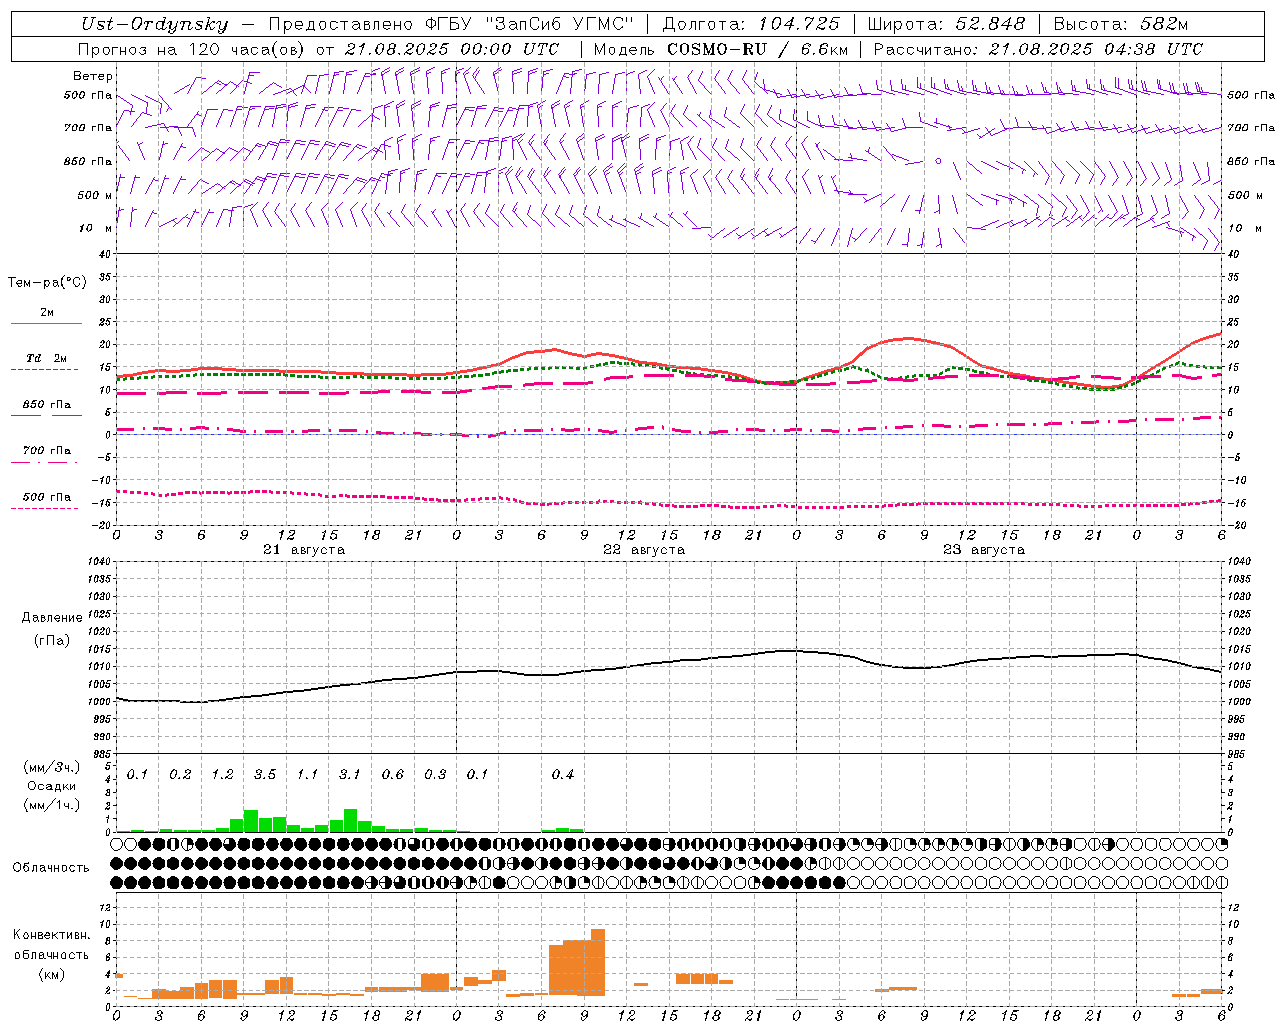
Task: Click the 3.5 precipitation amount value
Action: pyautogui.click(x=265, y=775)
